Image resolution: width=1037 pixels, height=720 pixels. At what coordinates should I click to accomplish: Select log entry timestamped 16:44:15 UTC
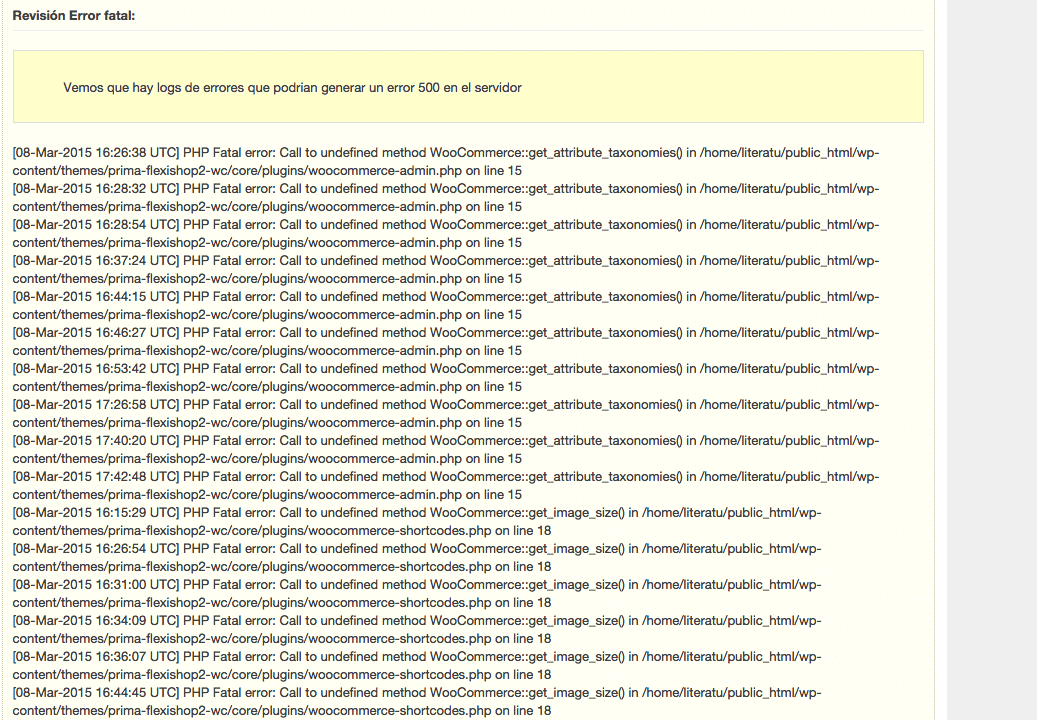[x=446, y=305]
